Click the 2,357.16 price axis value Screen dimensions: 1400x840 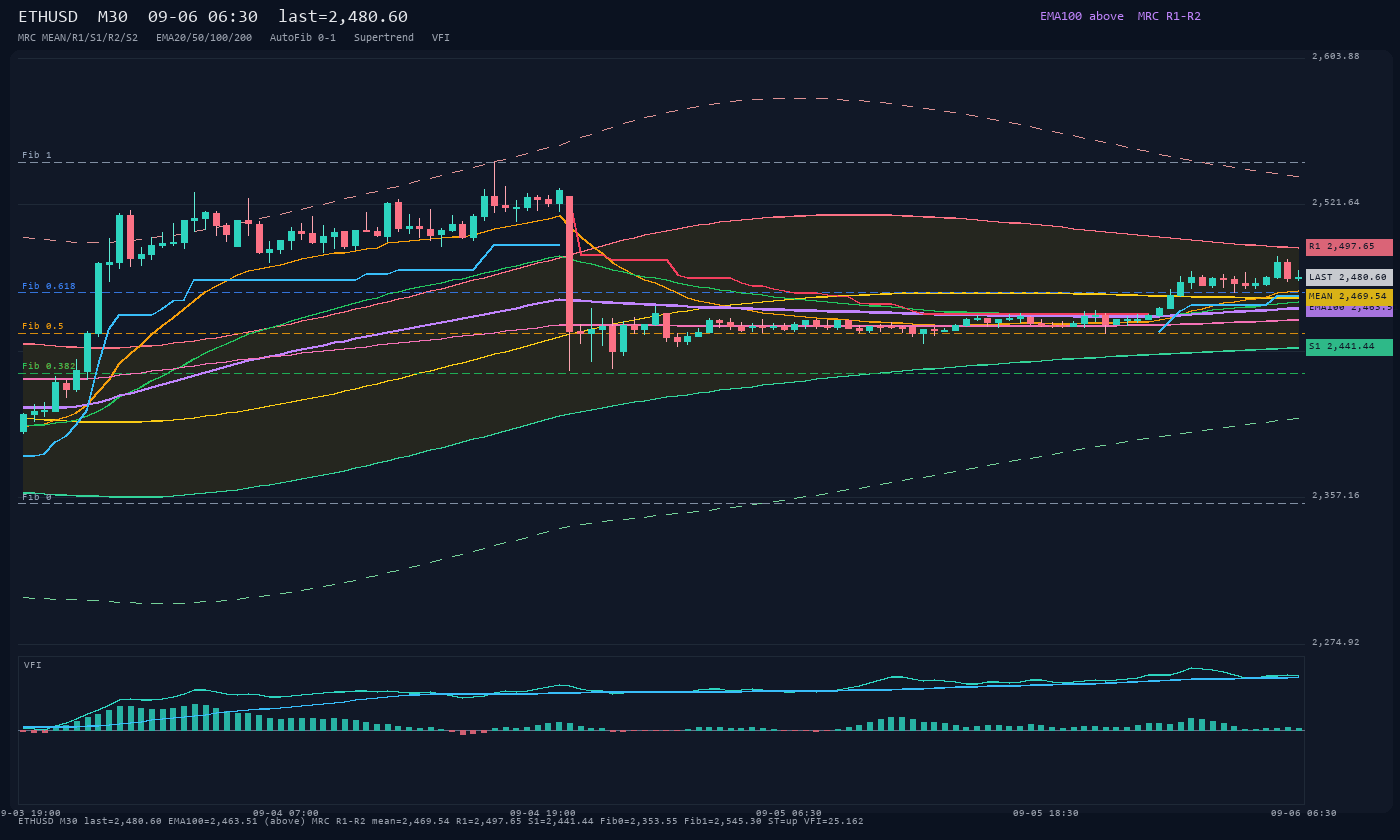pyautogui.click(x=1336, y=495)
